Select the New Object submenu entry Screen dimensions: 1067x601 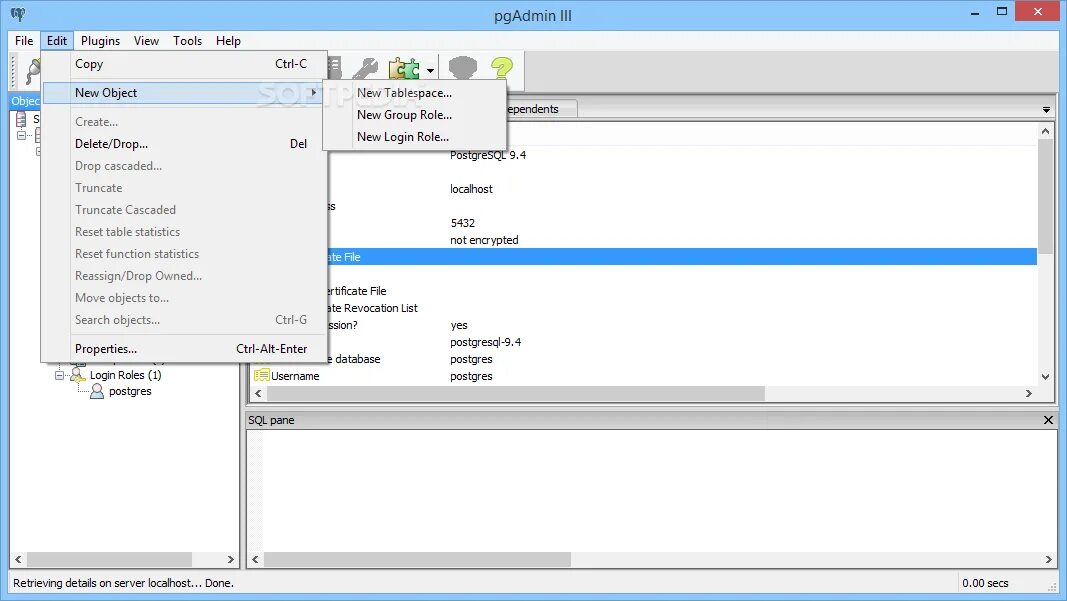point(184,93)
